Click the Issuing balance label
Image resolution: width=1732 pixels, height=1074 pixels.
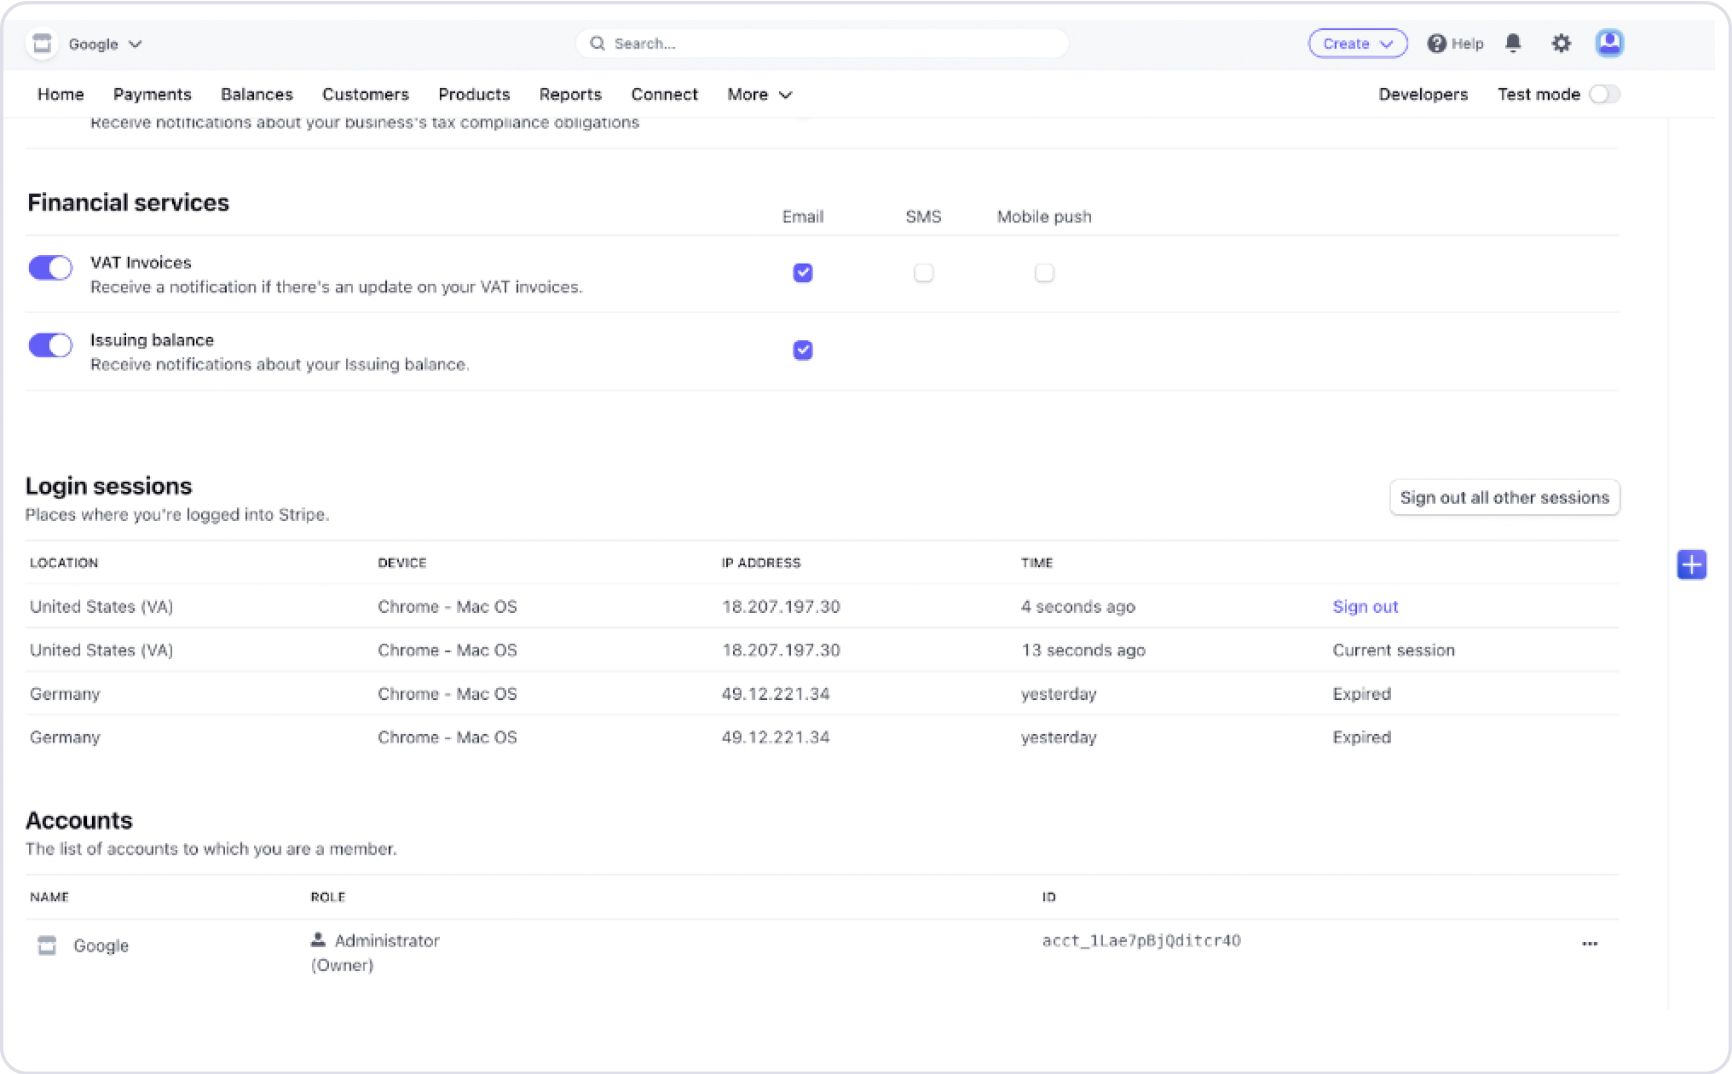click(152, 340)
